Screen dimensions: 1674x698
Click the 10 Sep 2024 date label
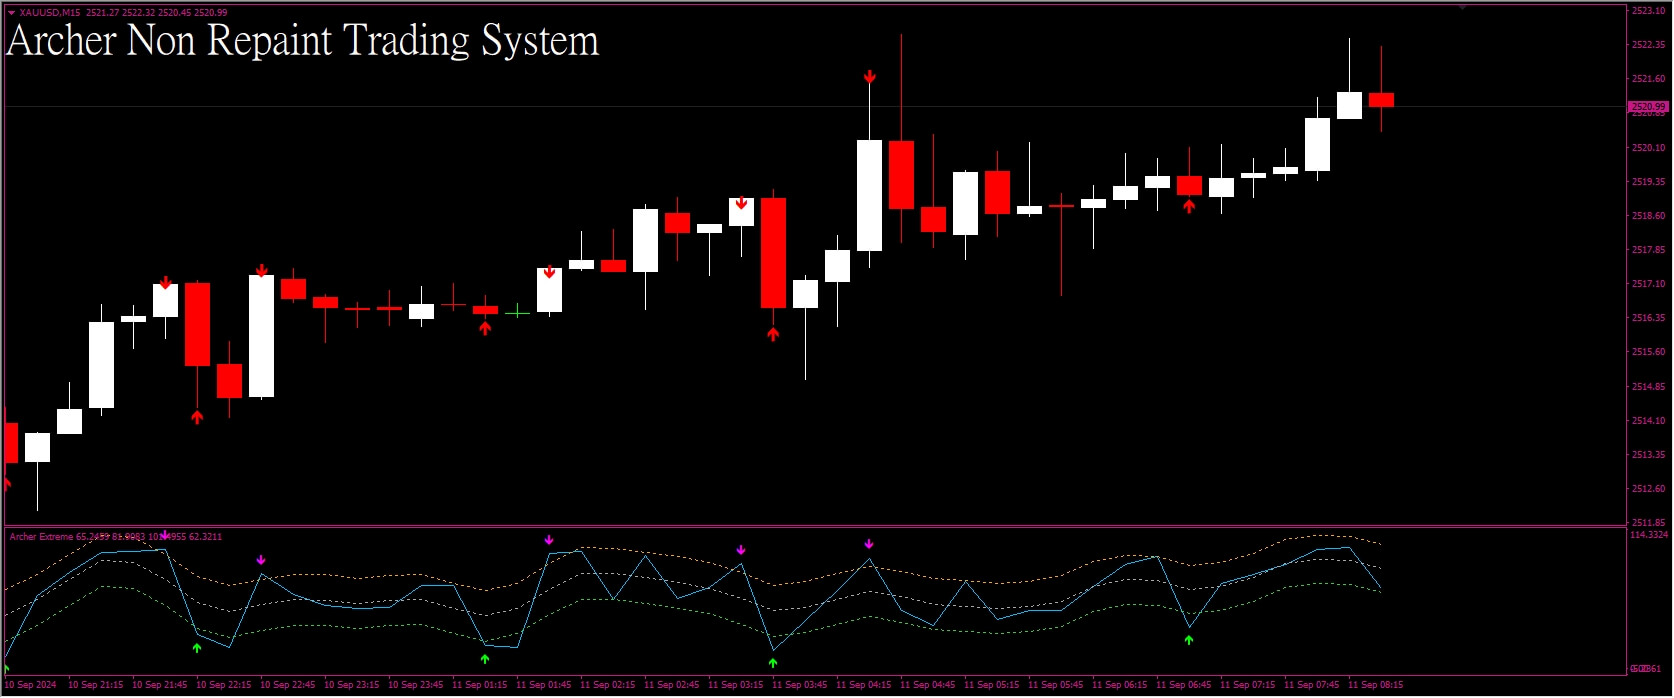coord(31,685)
